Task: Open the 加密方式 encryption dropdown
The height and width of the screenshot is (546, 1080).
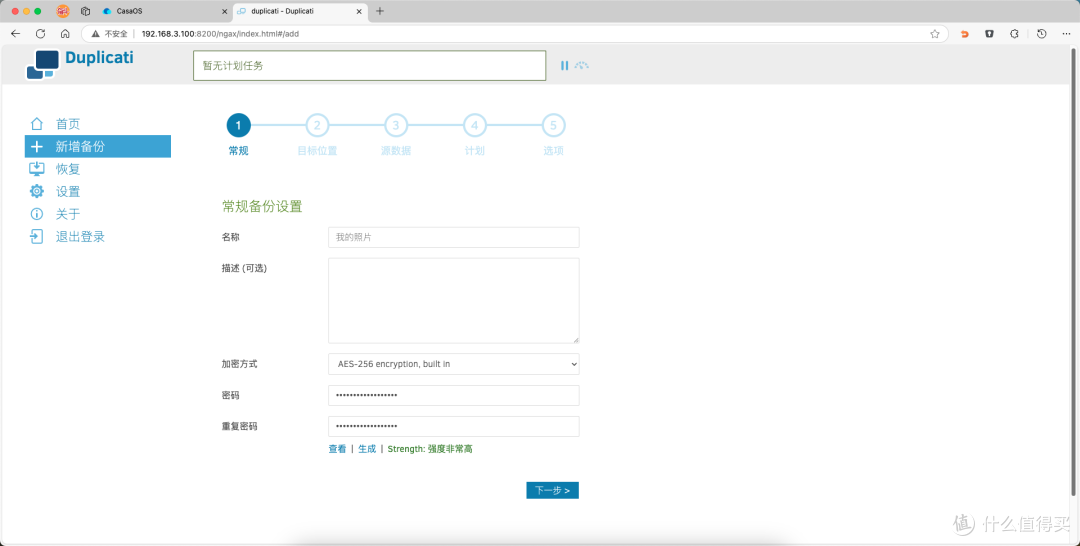Action: point(453,364)
